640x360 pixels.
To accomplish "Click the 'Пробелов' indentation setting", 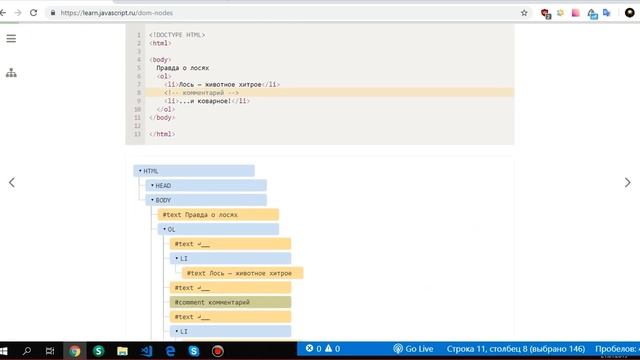I will point(617,349).
